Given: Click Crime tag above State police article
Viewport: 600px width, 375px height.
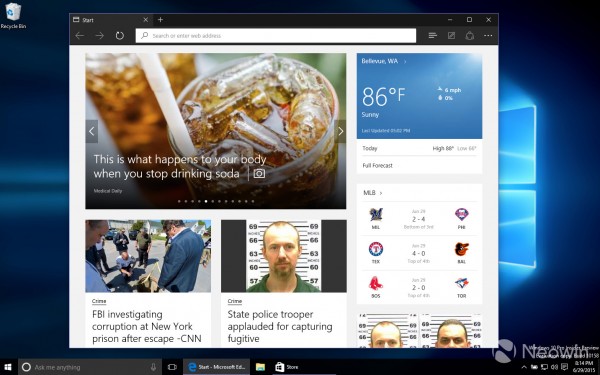Looking at the screenshot, I should coord(235,301).
